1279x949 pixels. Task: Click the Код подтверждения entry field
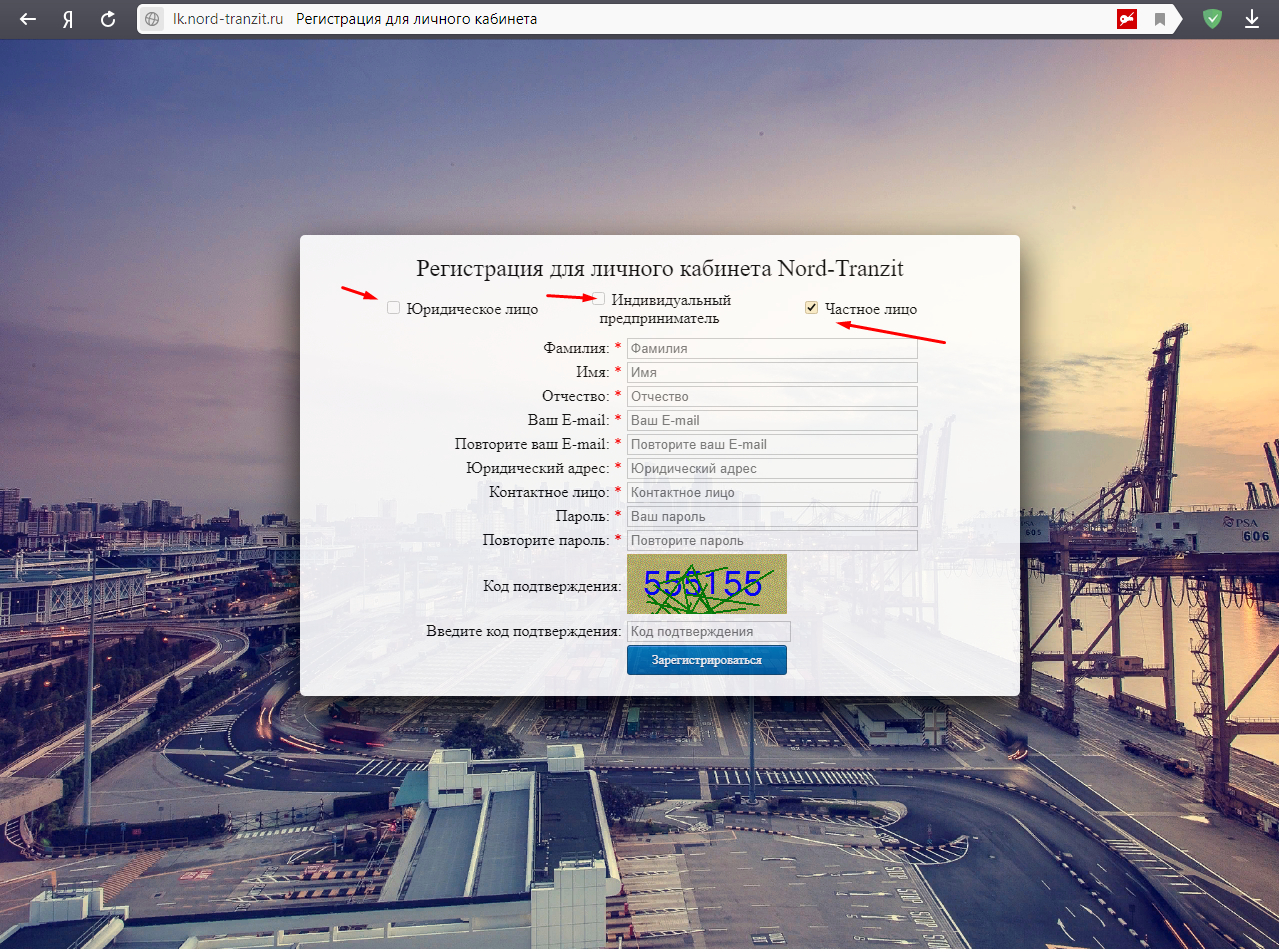708,632
